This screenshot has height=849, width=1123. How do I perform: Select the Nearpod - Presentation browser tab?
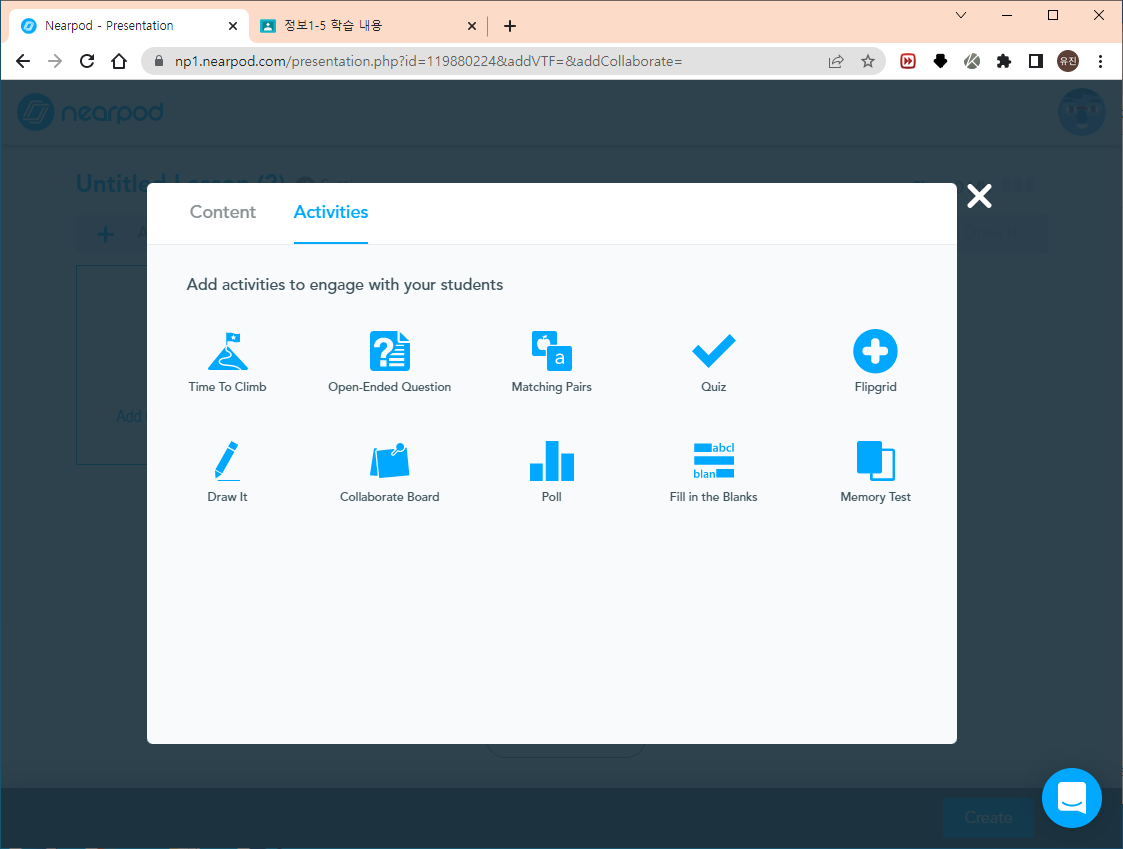[129, 26]
